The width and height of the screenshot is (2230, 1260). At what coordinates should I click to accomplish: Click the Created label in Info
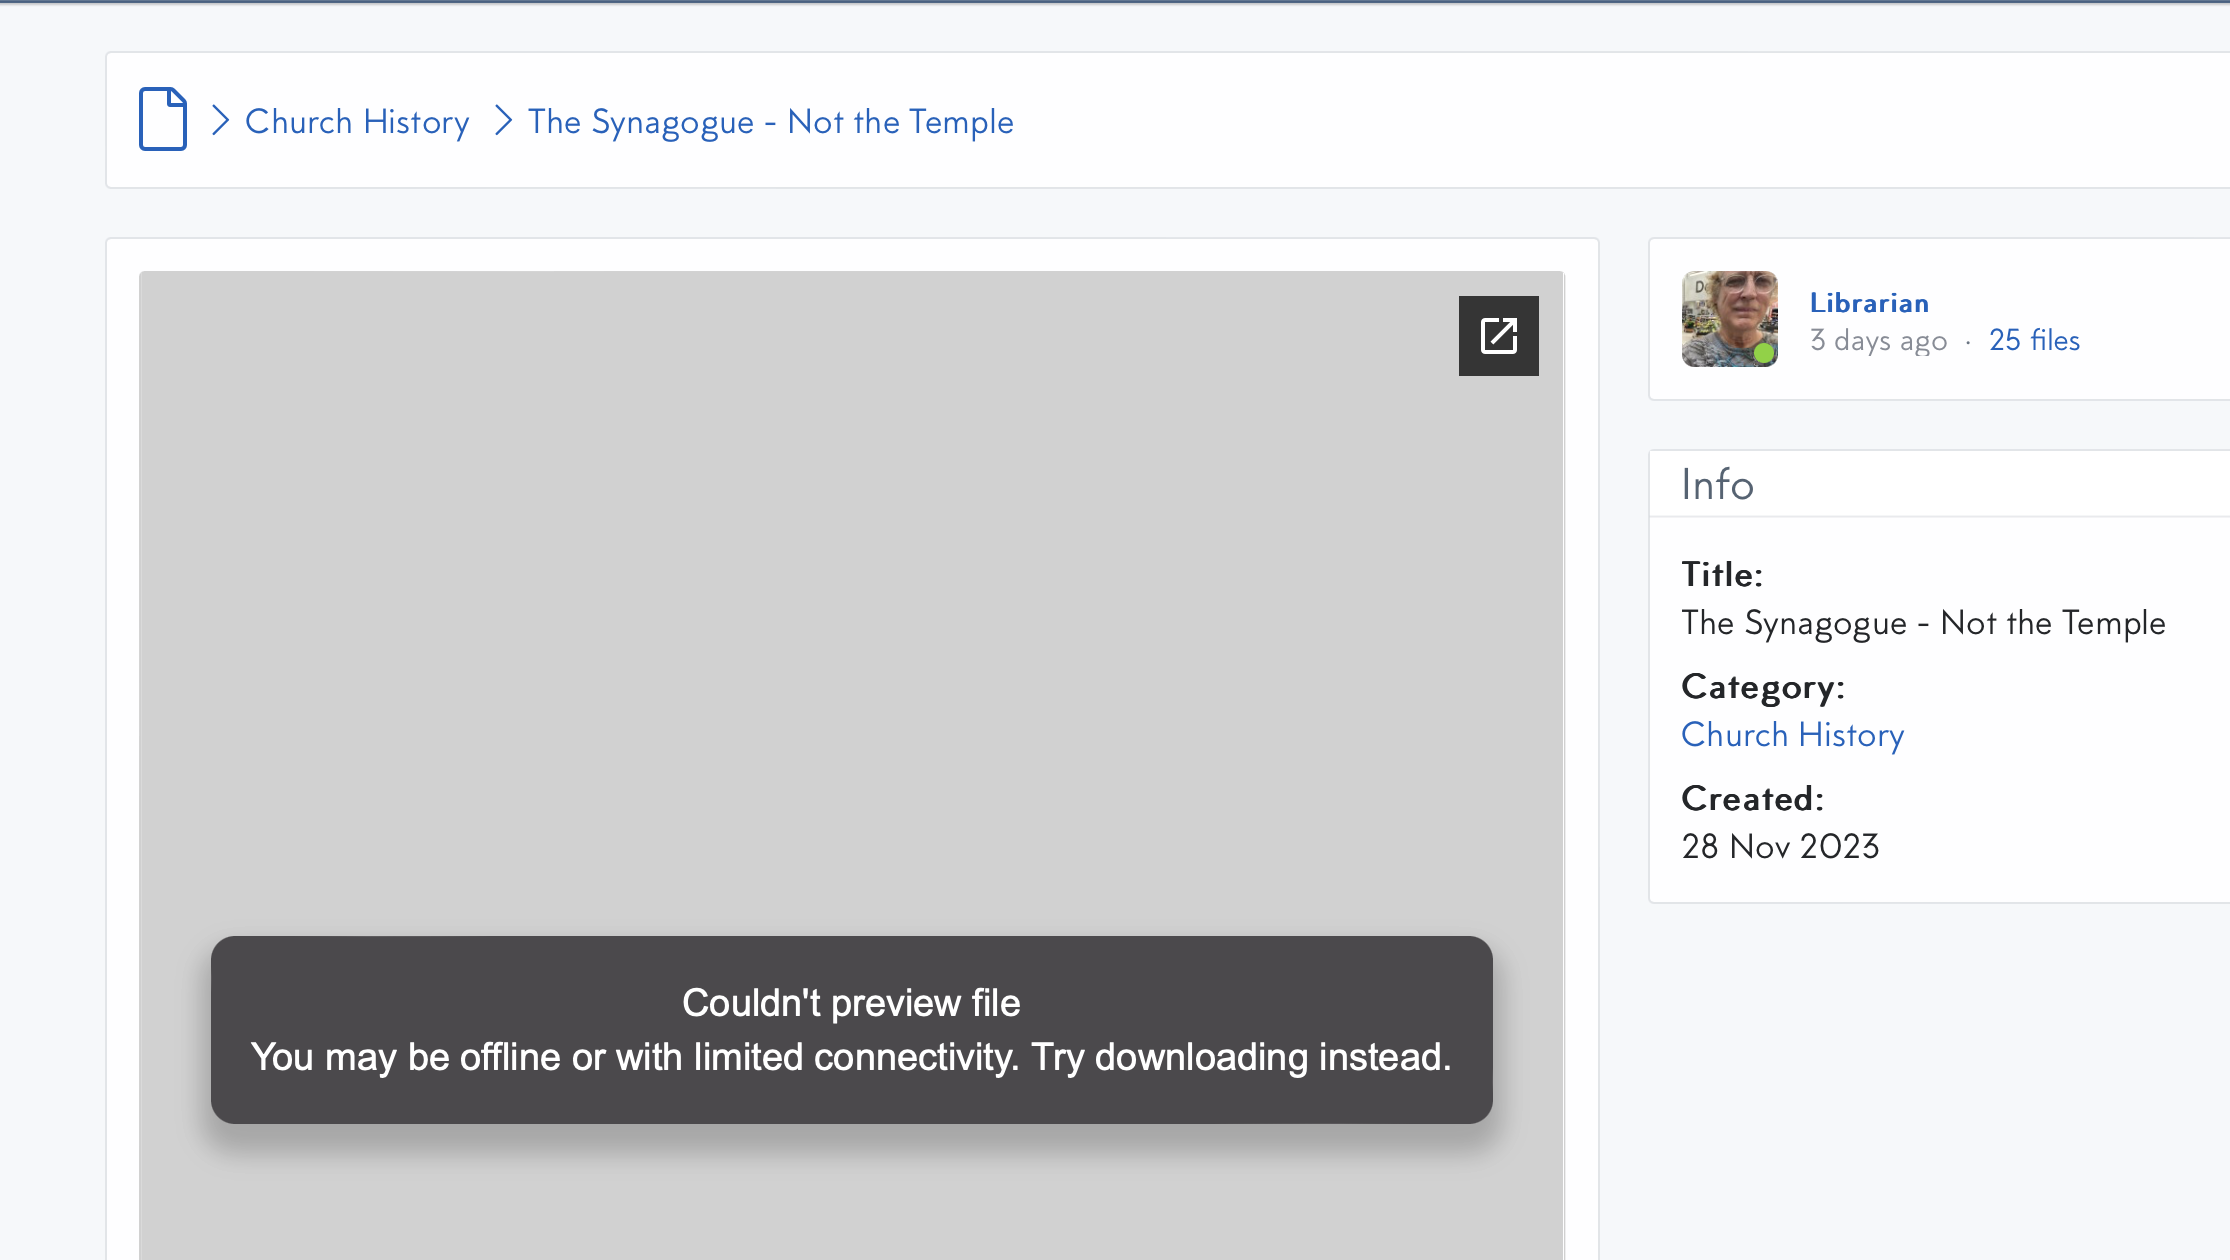pyautogui.click(x=1752, y=799)
